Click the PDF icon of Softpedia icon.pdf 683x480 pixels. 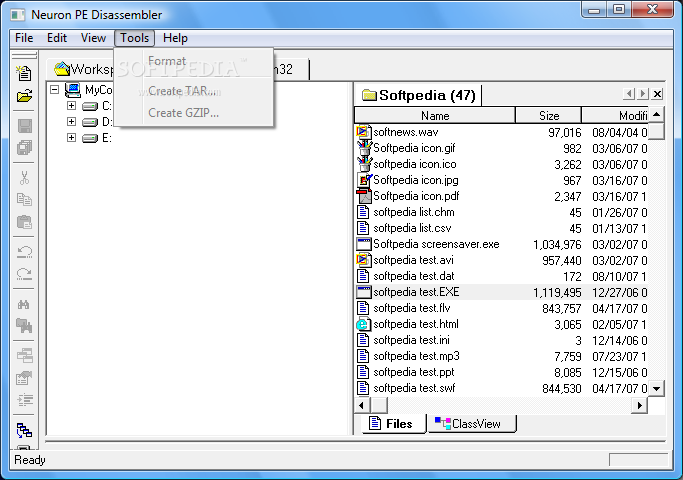[x=364, y=196]
